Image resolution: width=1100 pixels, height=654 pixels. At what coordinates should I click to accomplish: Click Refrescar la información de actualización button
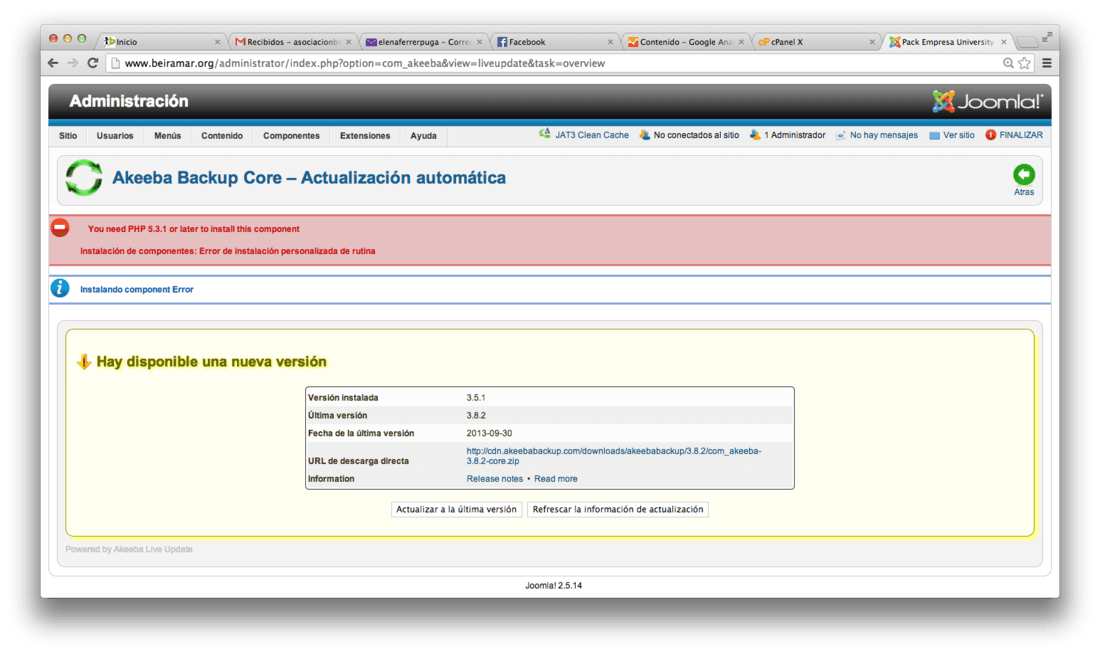618,509
